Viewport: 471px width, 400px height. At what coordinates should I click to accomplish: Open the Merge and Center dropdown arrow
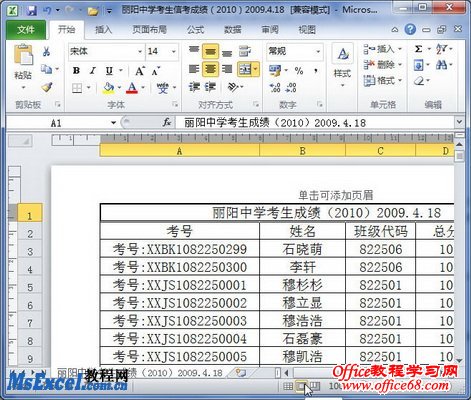[256, 69]
